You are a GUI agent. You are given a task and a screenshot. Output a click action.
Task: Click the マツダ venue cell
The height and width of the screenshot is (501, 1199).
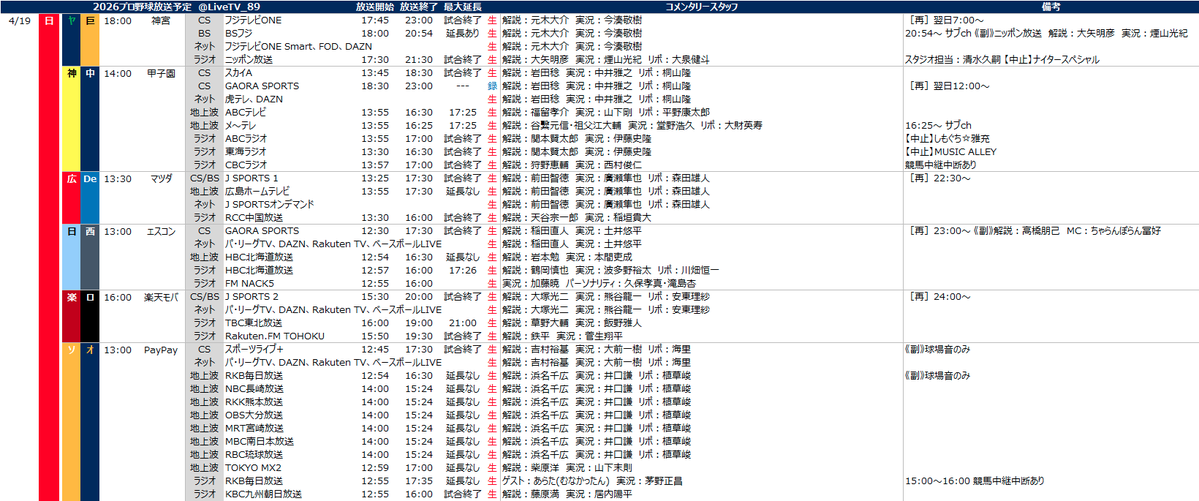click(162, 178)
